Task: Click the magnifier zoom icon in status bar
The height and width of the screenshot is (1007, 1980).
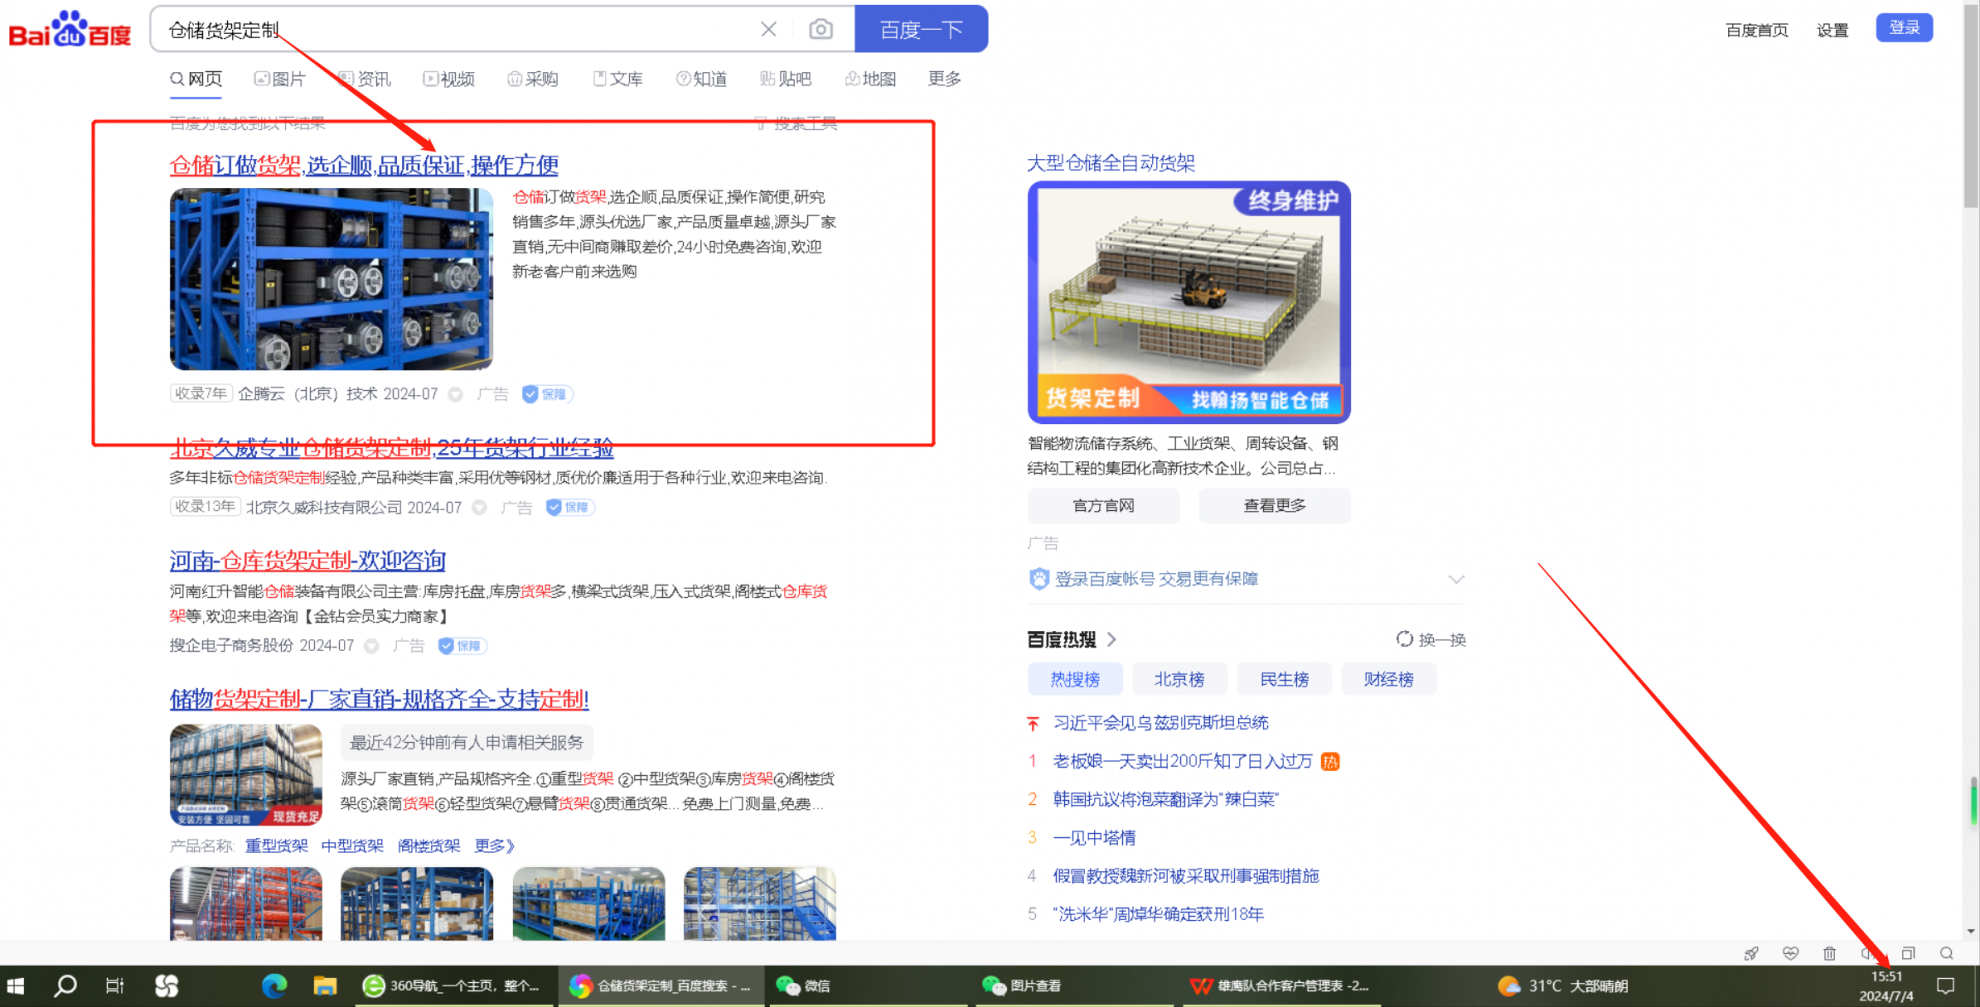Action: 1946,954
